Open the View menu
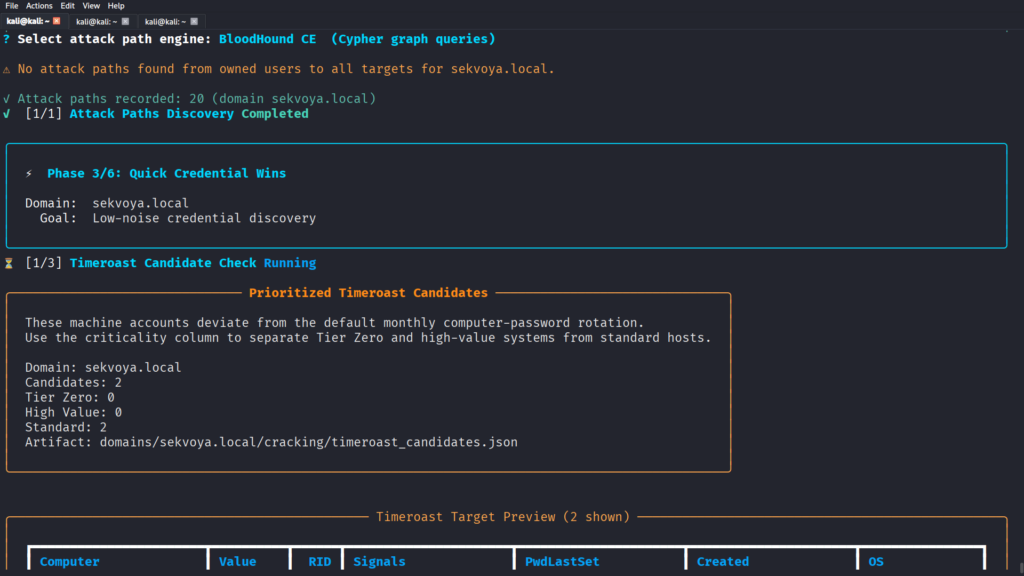 (x=91, y=6)
